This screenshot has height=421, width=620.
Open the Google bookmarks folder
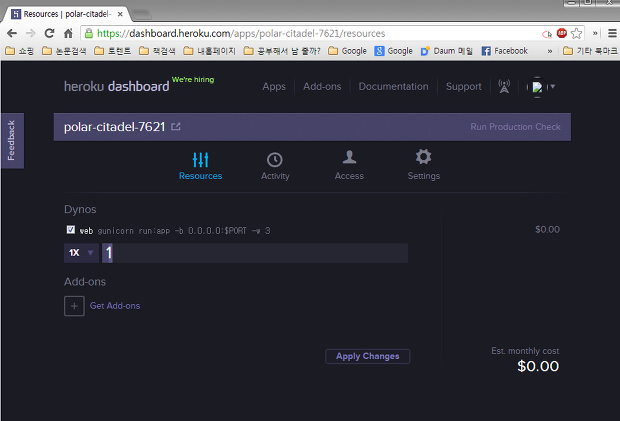[x=348, y=51]
